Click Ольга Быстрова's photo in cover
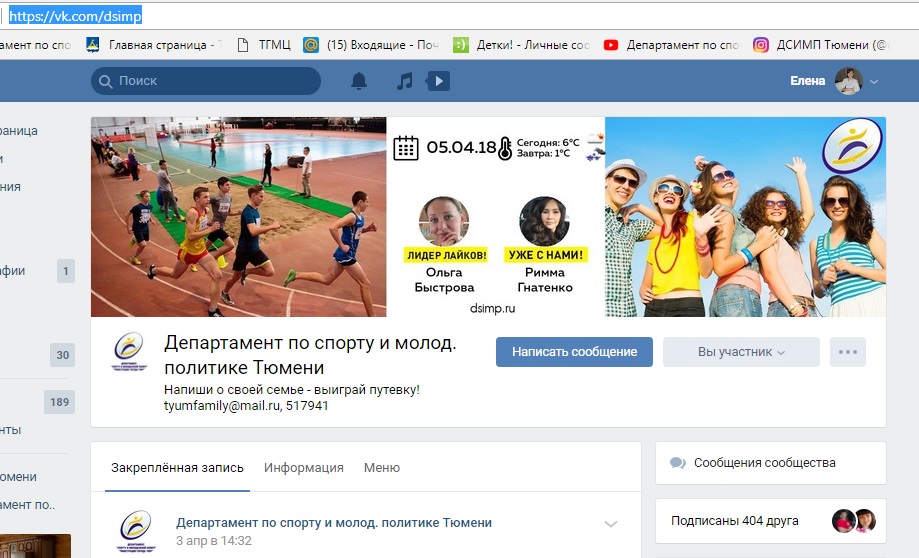Viewport: 919px width, 558px height. pos(444,221)
